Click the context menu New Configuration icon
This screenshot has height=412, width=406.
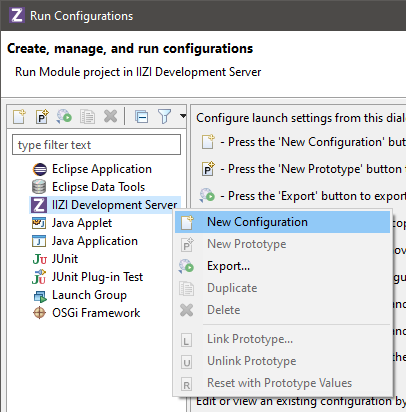click(187, 222)
